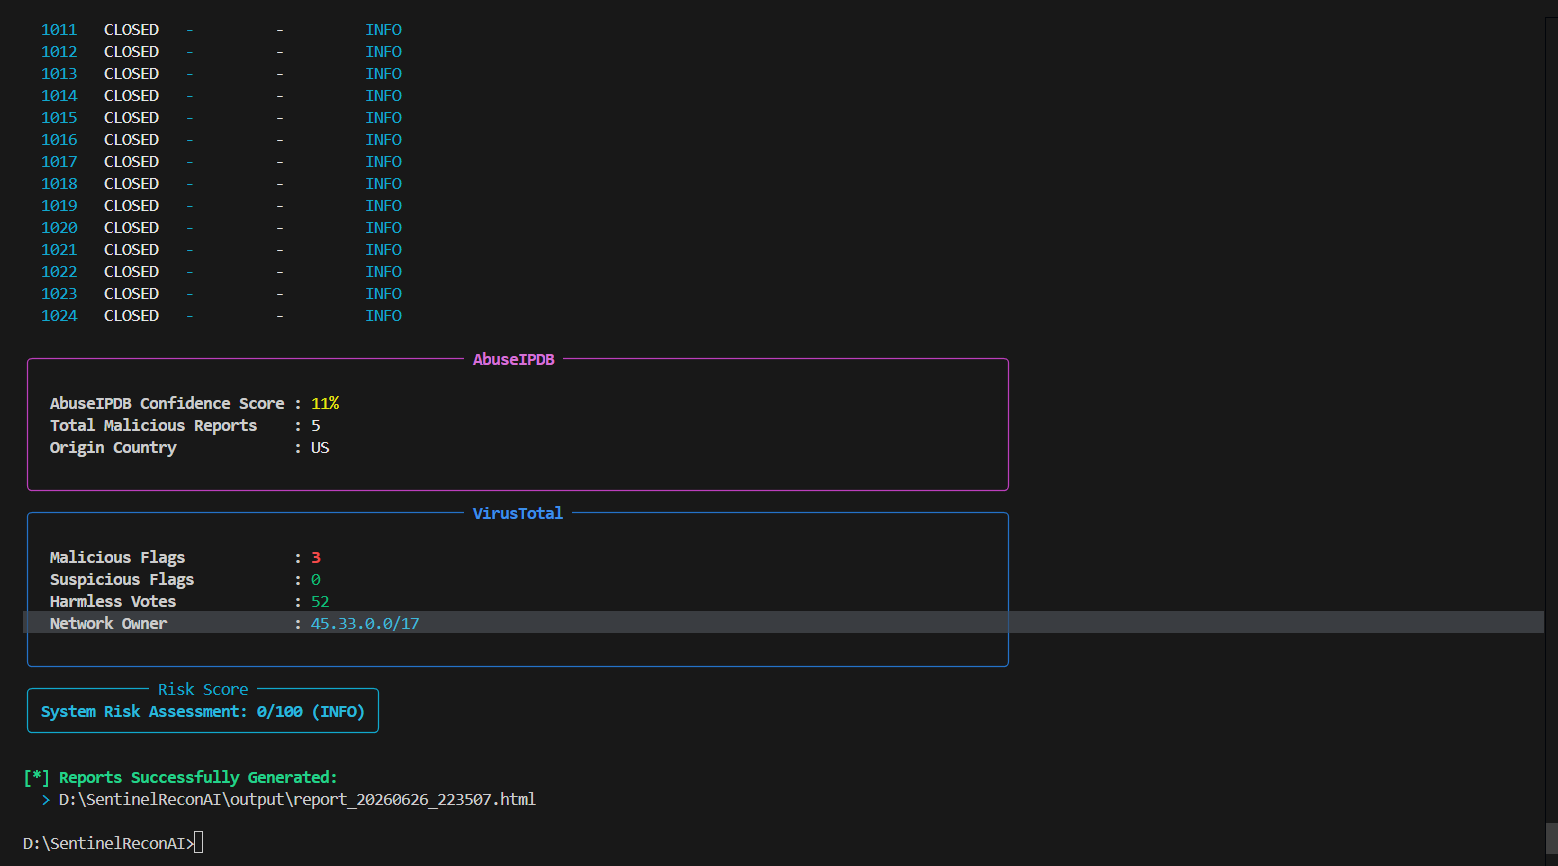Click INFO severity in port 1019 row
Viewport: 1558px width, 866px height.
pos(383,206)
